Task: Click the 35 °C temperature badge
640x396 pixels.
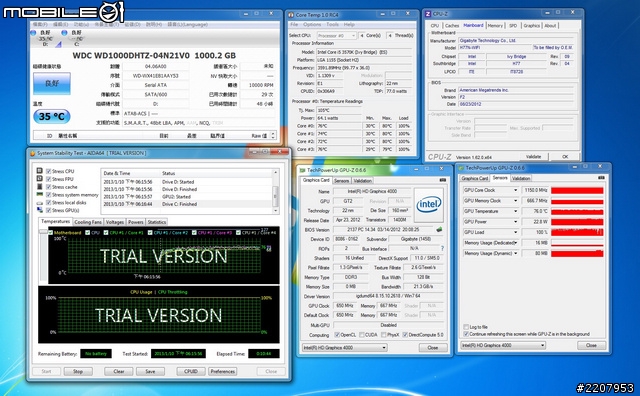Action: pos(52,117)
